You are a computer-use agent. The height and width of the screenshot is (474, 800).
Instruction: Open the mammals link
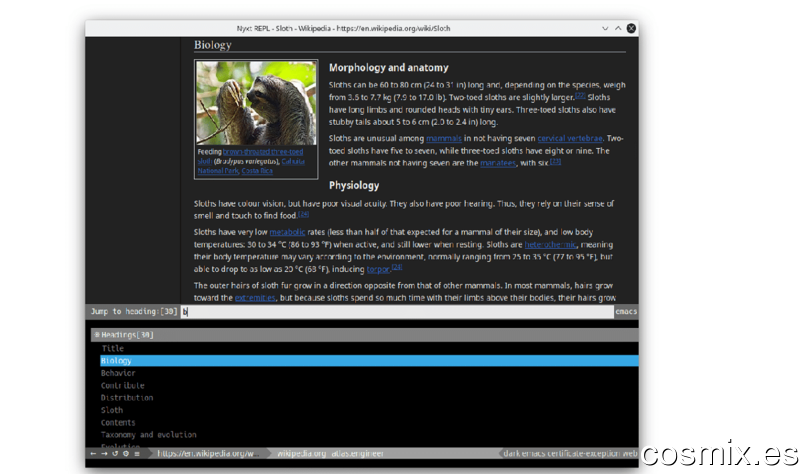coord(443,138)
